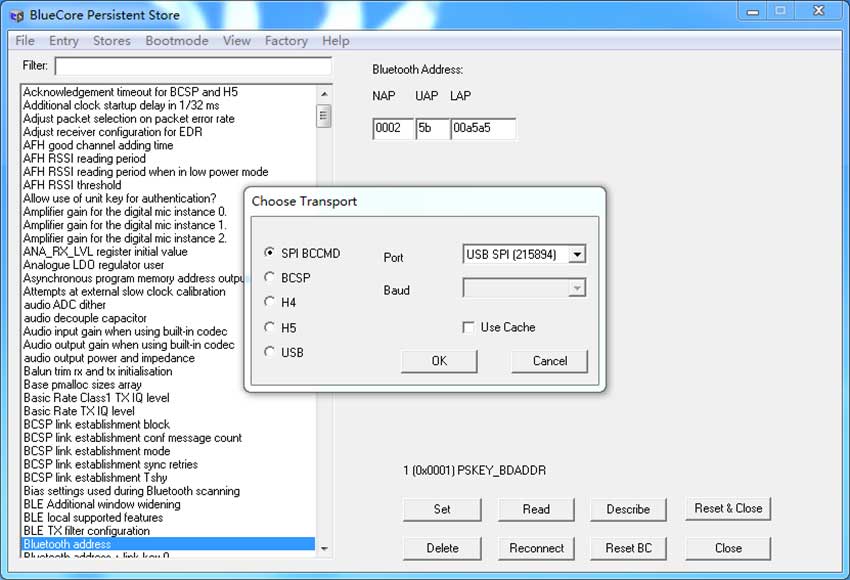Click the LAP address field containing 00a5a5
This screenshot has width=850, height=580.
483,128
